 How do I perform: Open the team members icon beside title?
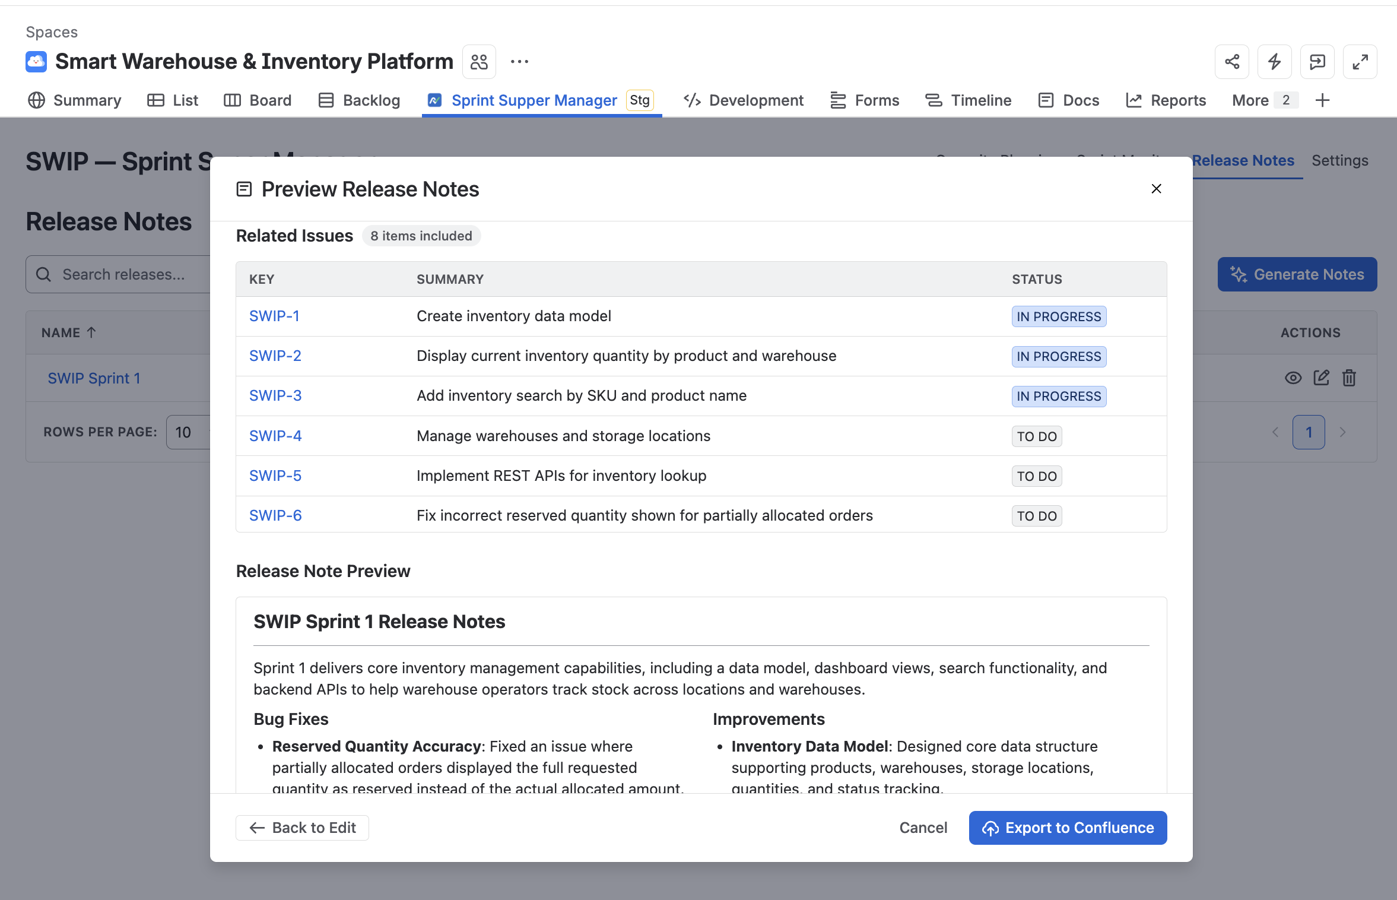click(x=479, y=62)
